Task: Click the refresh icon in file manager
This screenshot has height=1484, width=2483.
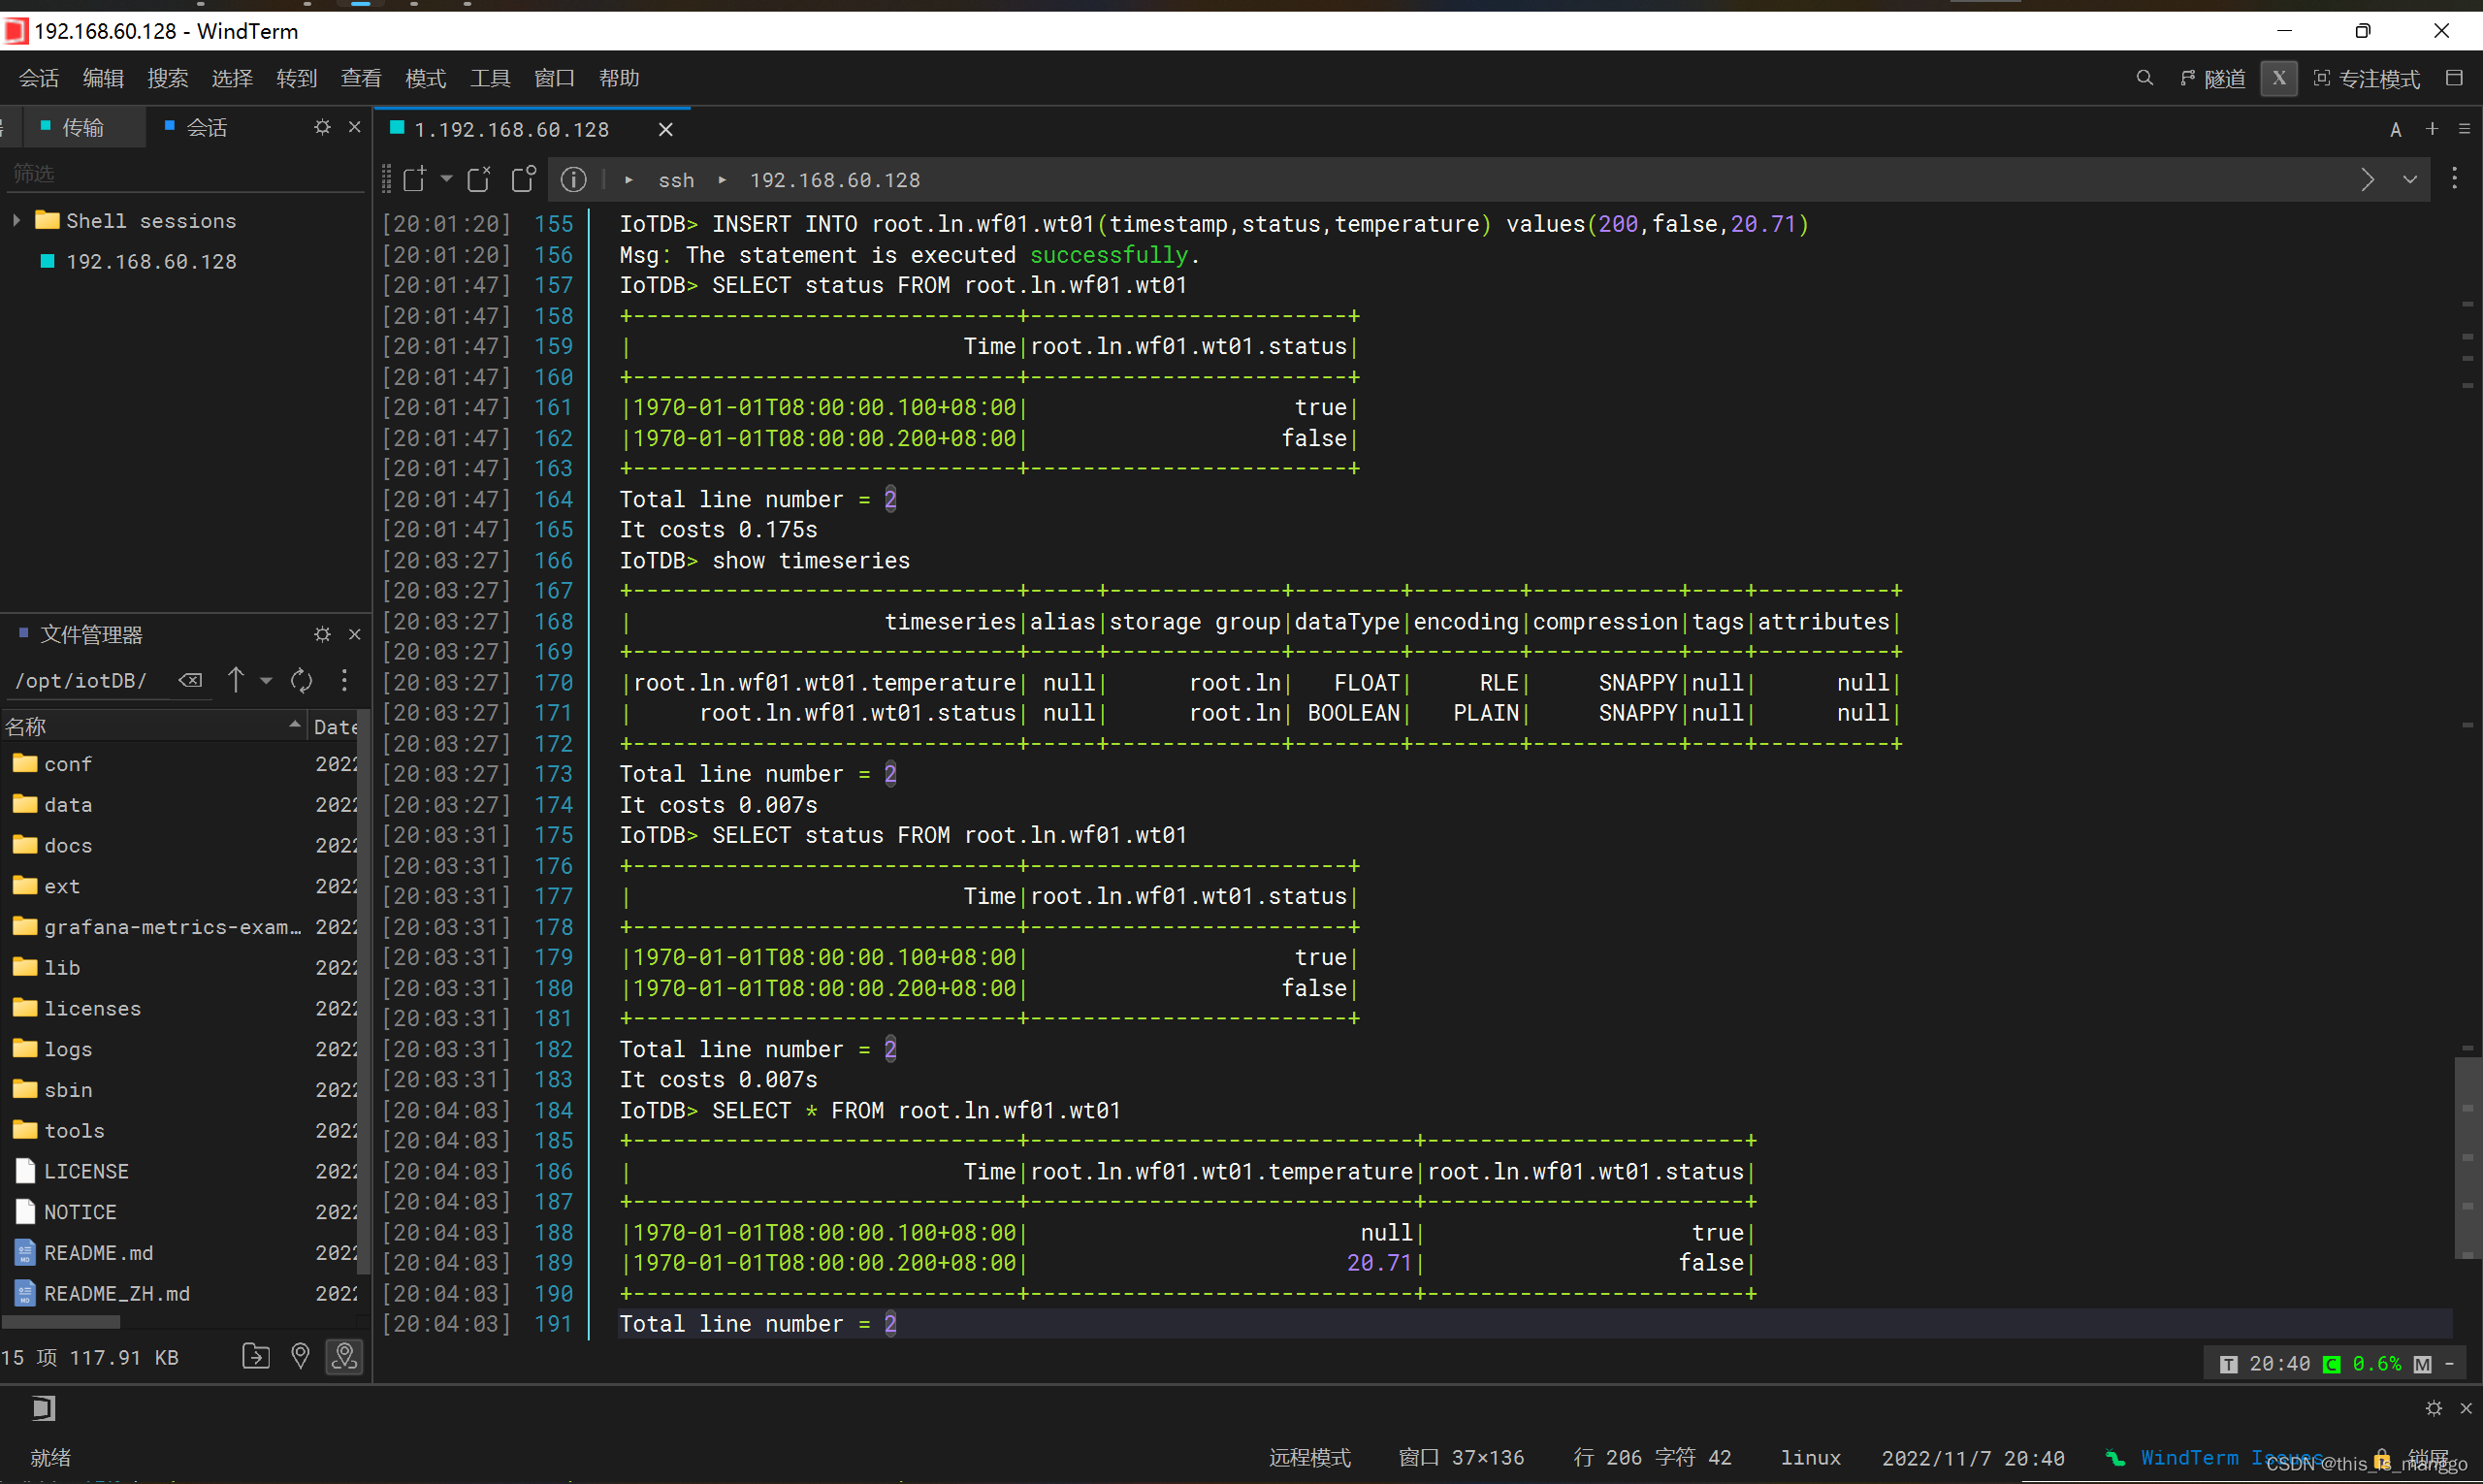Action: (301, 680)
